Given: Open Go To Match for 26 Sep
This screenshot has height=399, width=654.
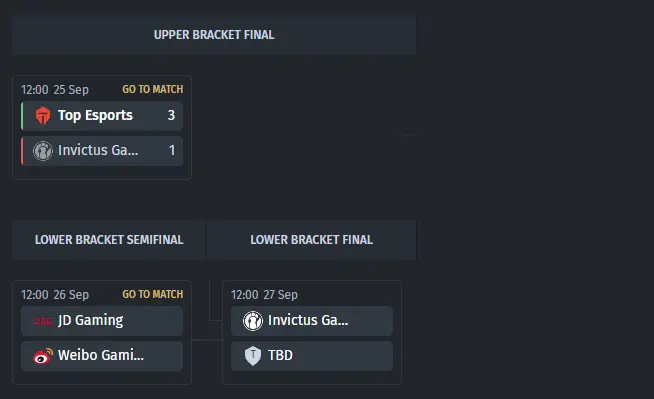Looking at the screenshot, I should coord(153,294).
